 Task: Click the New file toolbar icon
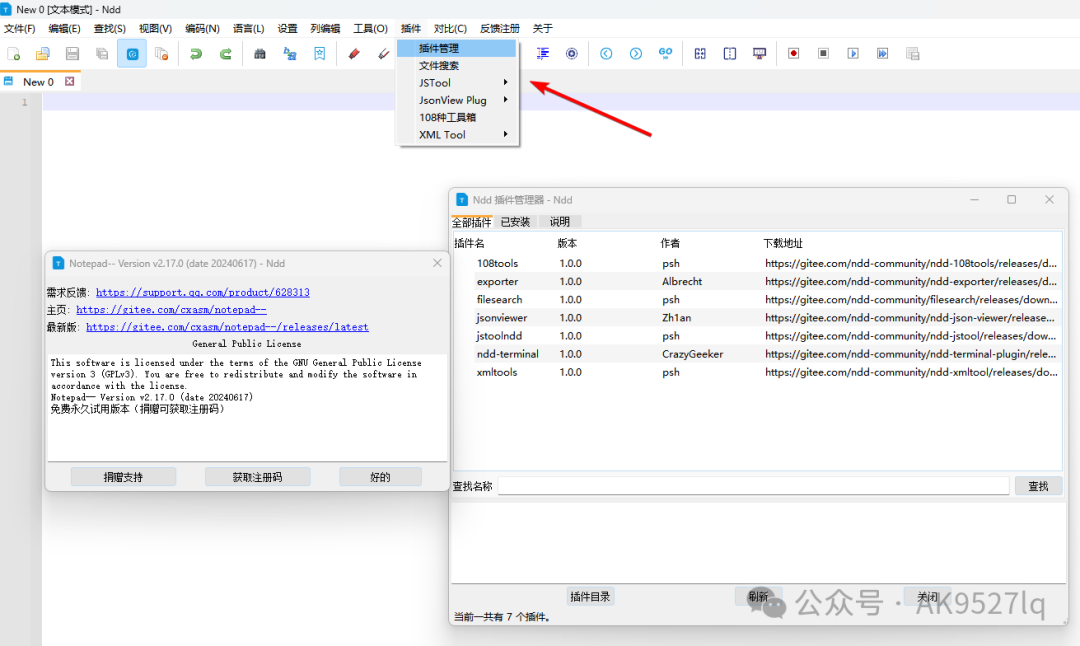tap(13, 54)
